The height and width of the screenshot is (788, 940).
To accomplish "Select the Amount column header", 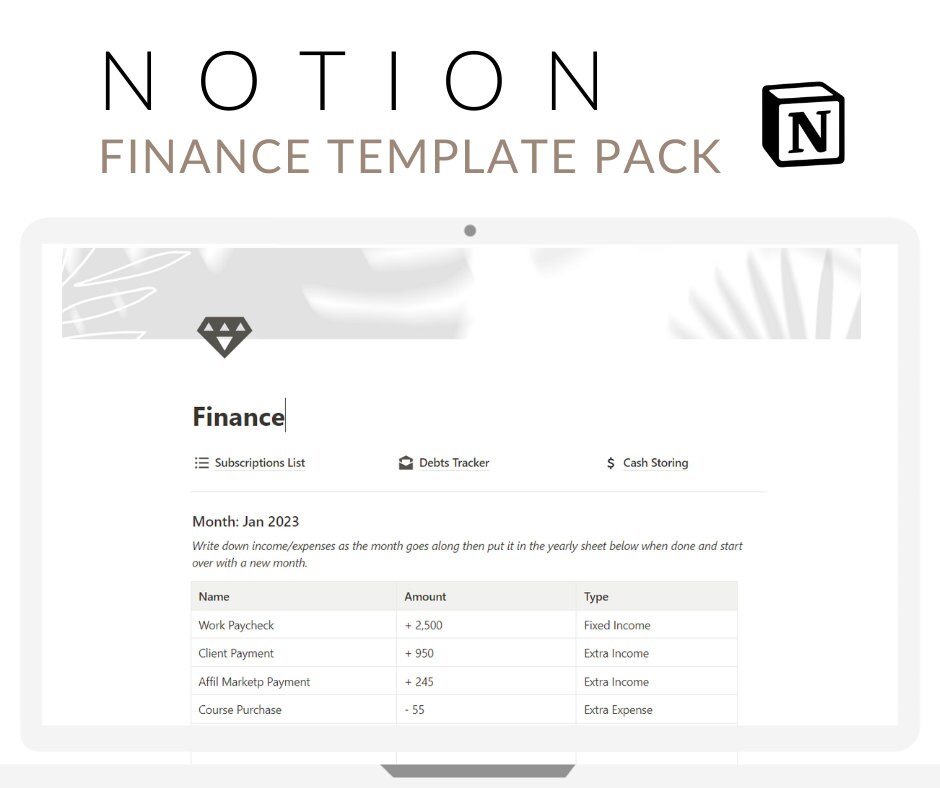I will [x=486, y=597].
